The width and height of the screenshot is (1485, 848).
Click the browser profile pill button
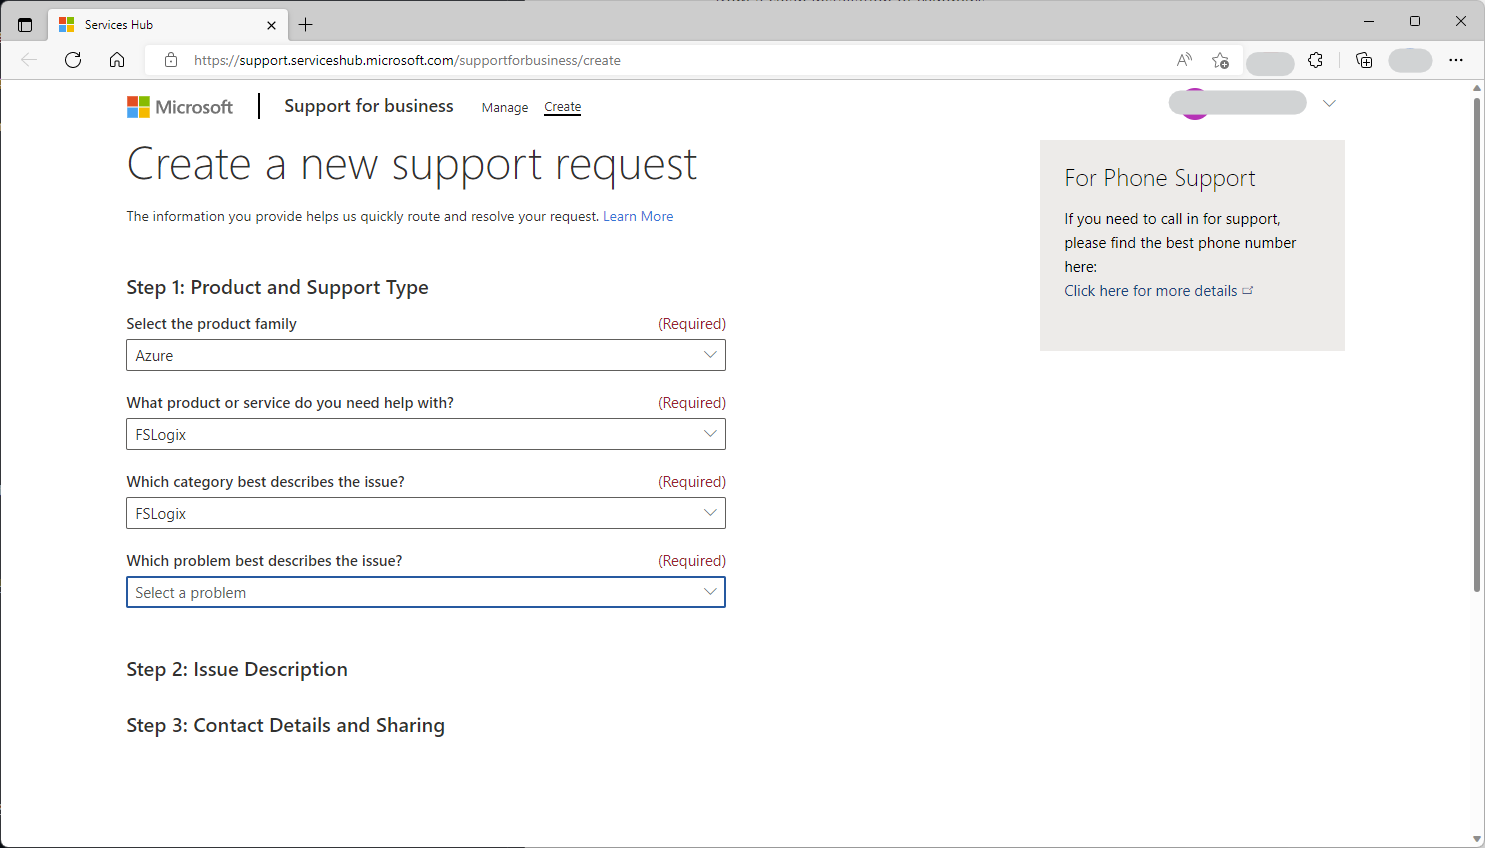(1410, 60)
